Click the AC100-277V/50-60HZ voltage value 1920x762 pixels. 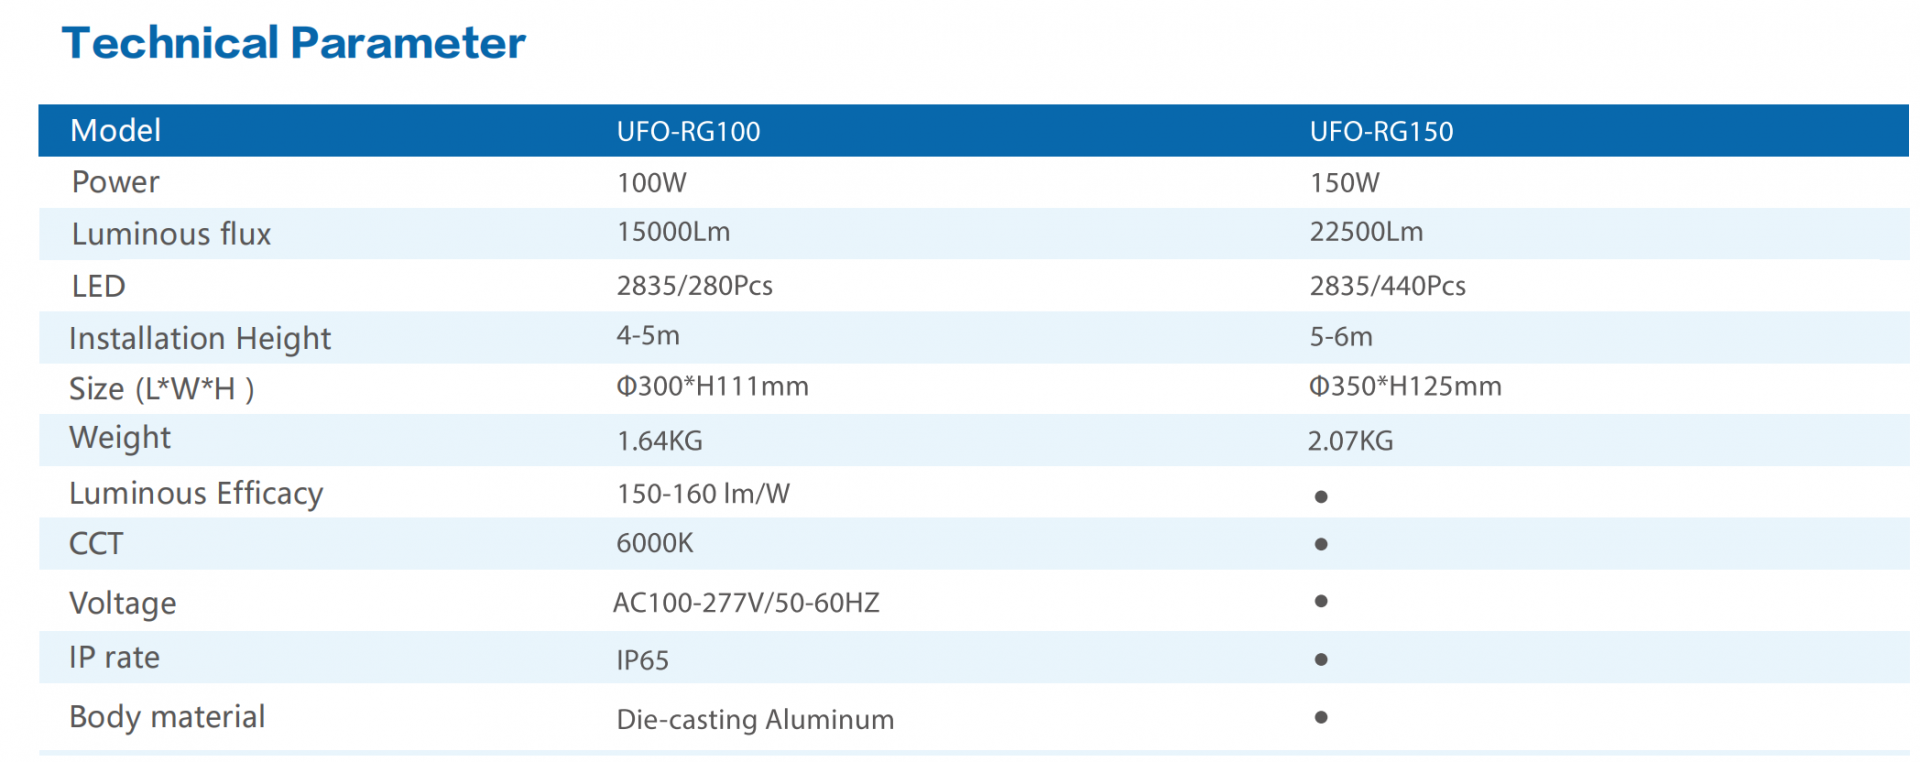click(746, 603)
